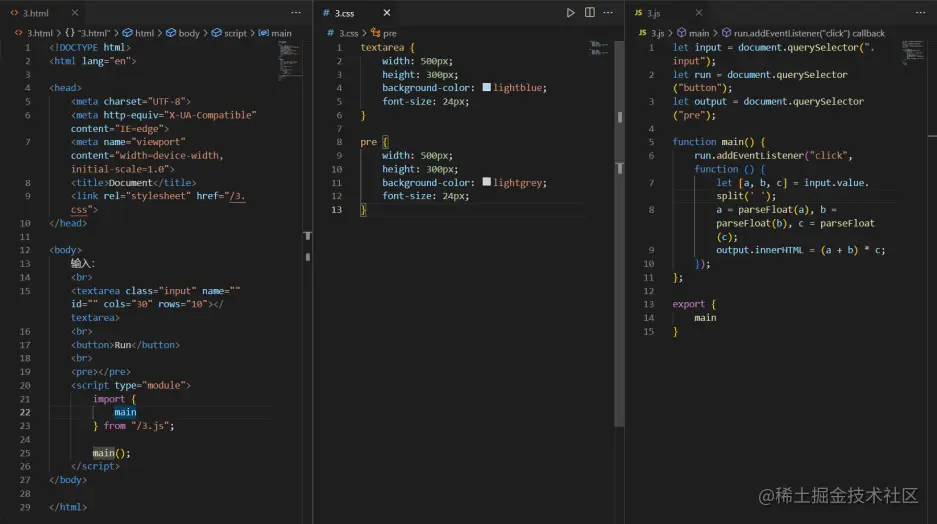
Task: Open the lightblue color swatch picker
Action: click(x=486, y=87)
